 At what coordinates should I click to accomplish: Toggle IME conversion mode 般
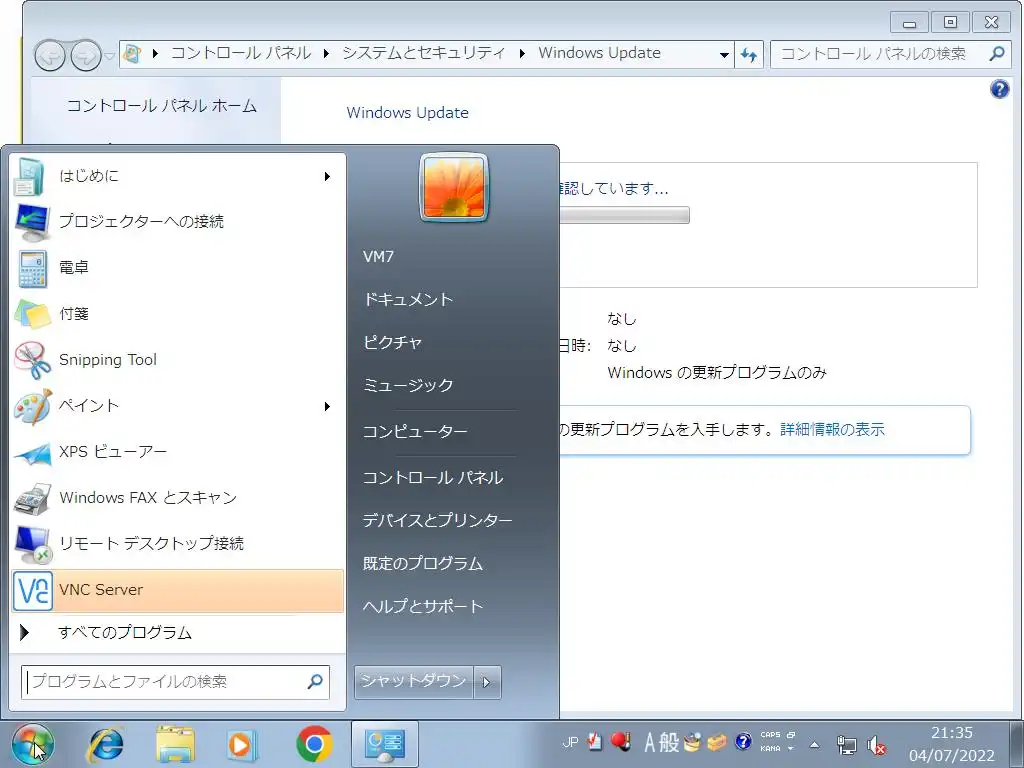coord(669,743)
